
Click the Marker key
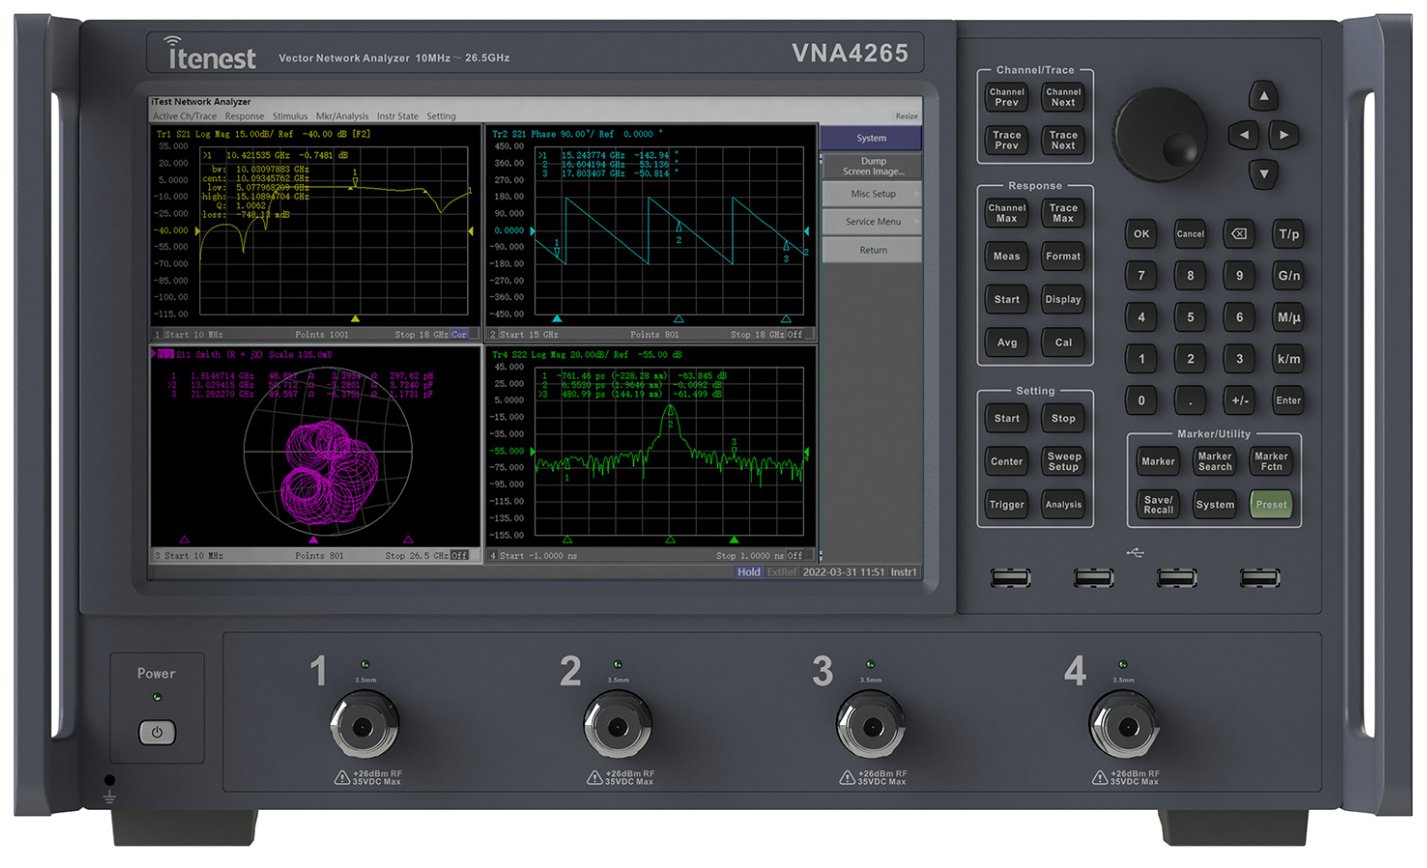tap(1158, 461)
